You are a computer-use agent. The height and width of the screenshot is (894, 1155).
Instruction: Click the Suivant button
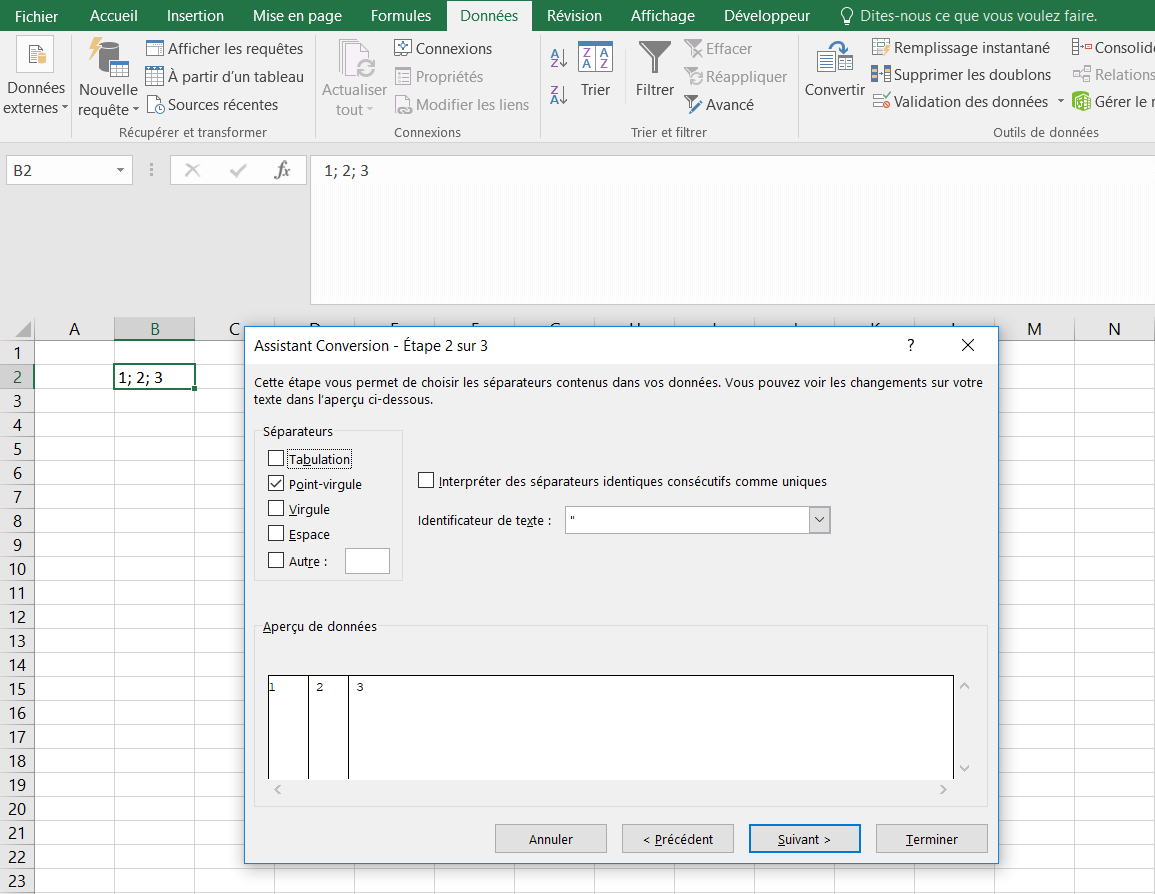(804, 839)
